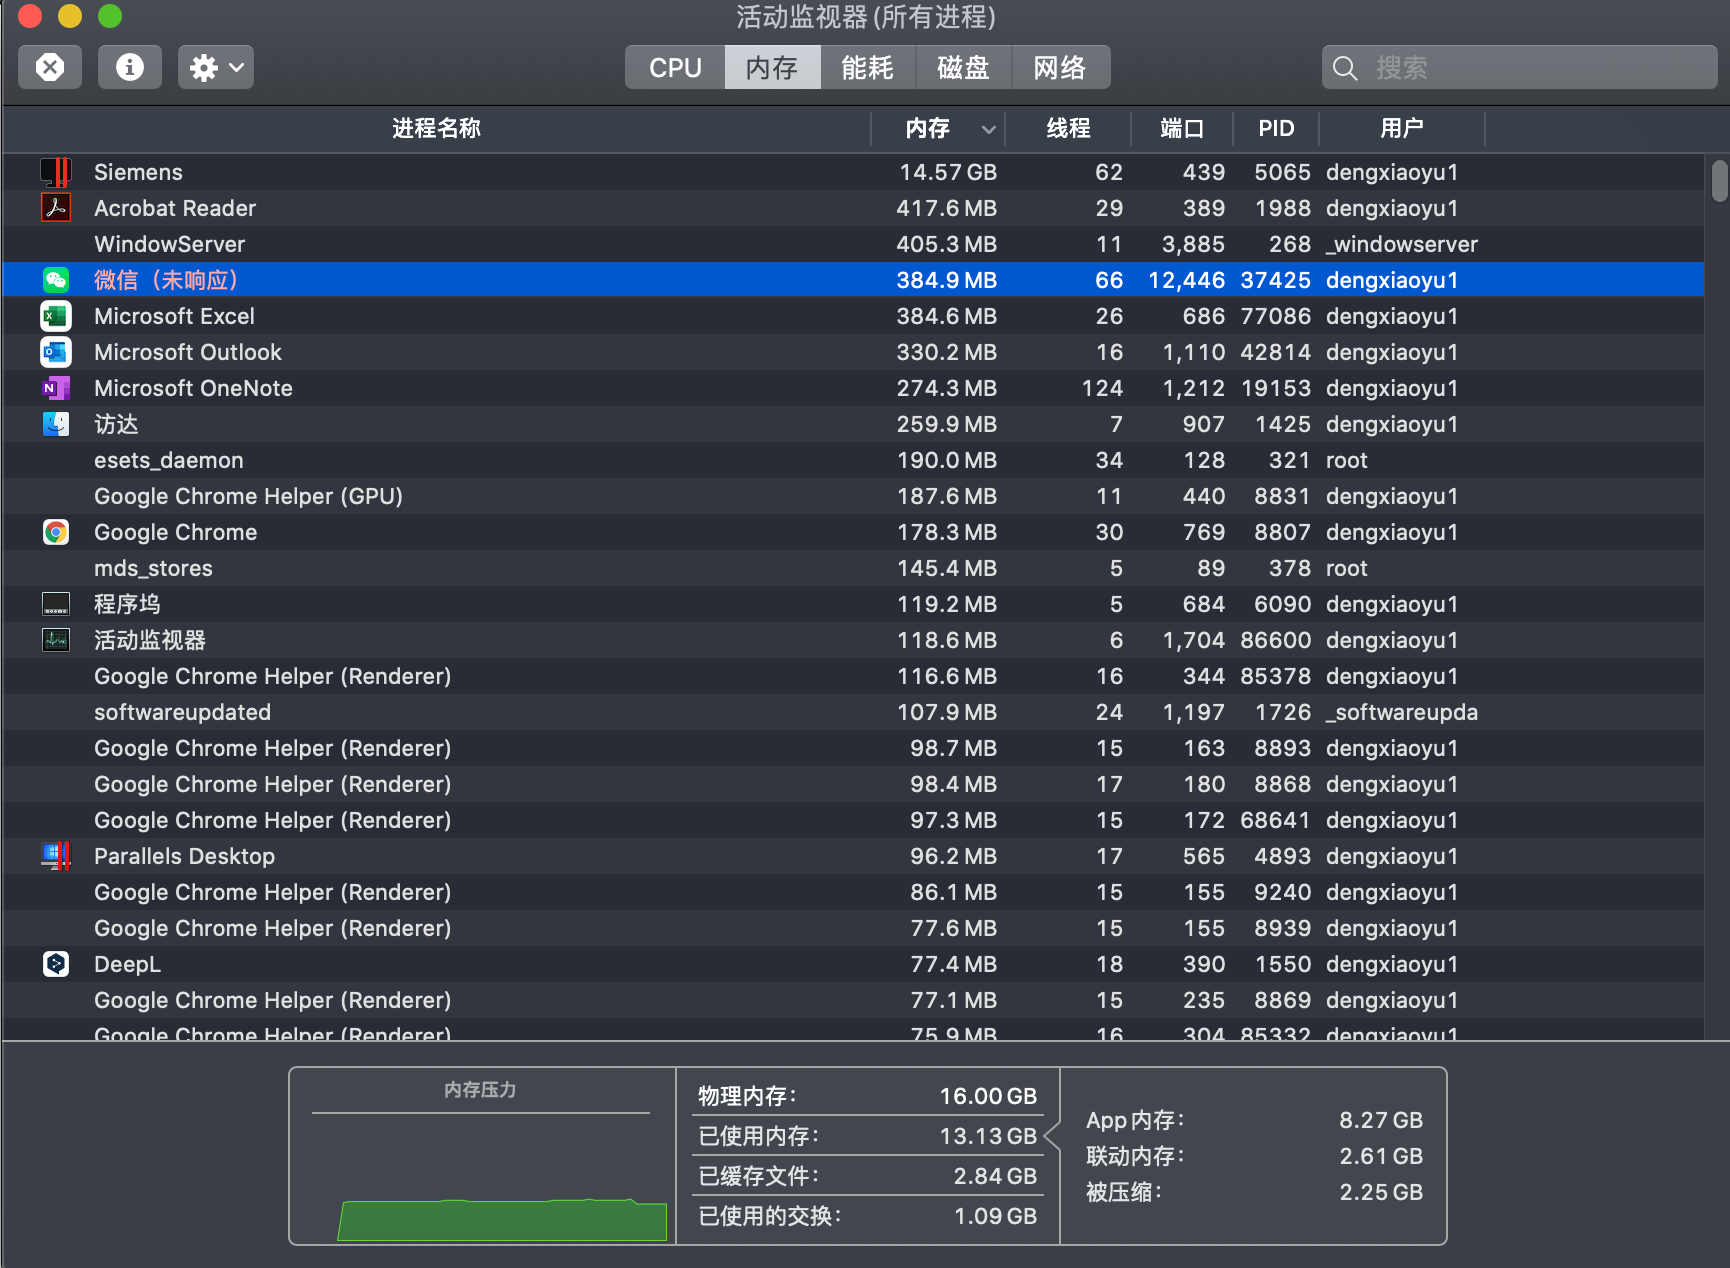Click the 活动监视器 process icon
Viewport: 1730px width, 1268px height.
pyautogui.click(x=56, y=640)
